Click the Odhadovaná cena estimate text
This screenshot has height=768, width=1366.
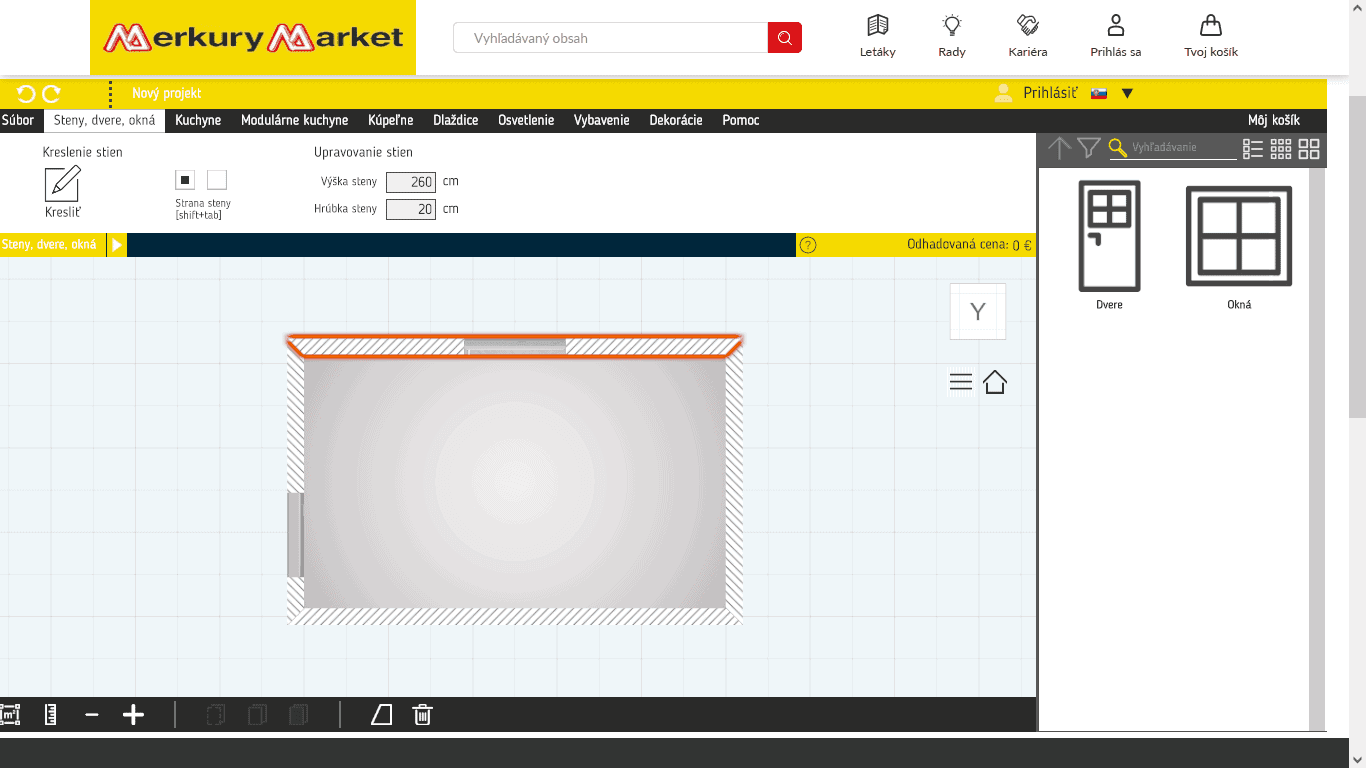click(x=969, y=245)
